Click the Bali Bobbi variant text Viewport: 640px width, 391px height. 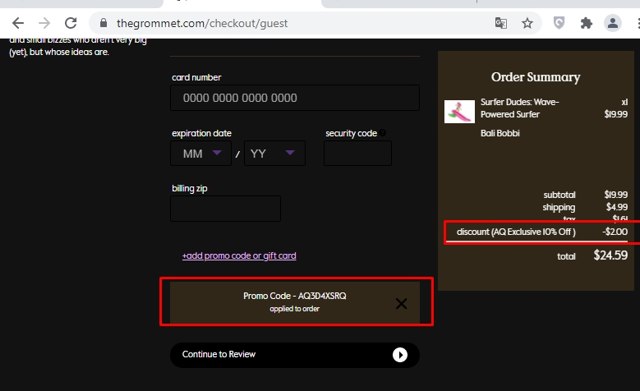click(x=500, y=133)
